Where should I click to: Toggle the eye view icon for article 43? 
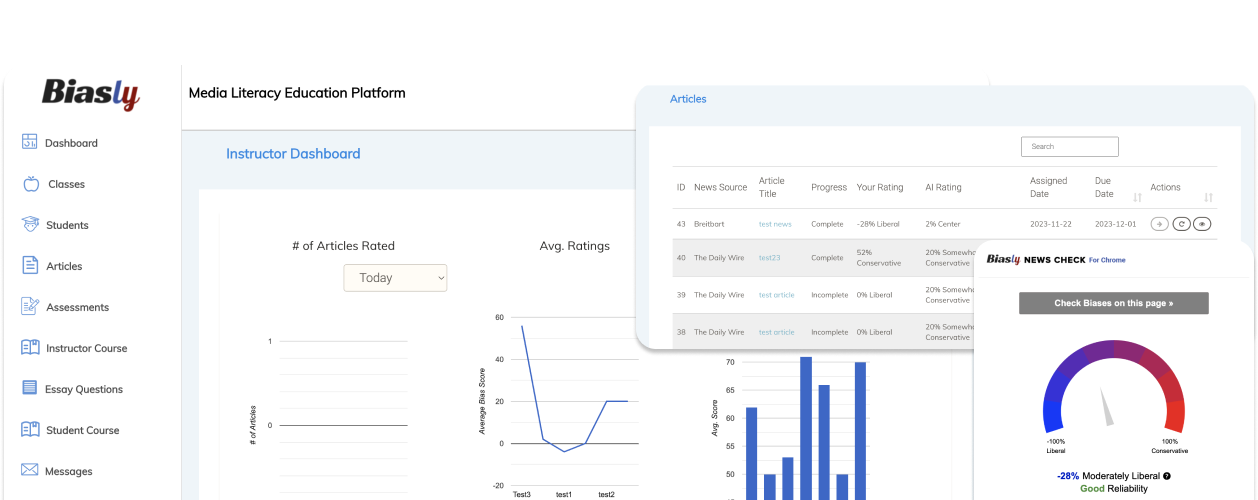pyautogui.click(x=1203, y=224)
